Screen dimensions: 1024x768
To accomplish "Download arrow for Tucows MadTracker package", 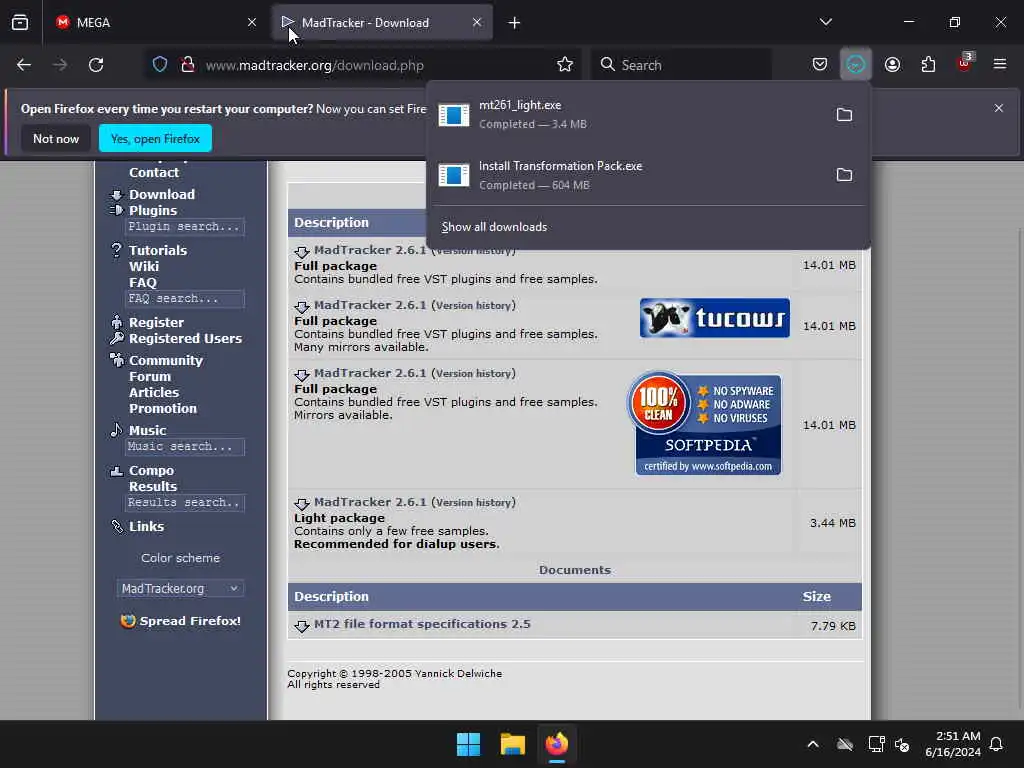I will (301, 307).
